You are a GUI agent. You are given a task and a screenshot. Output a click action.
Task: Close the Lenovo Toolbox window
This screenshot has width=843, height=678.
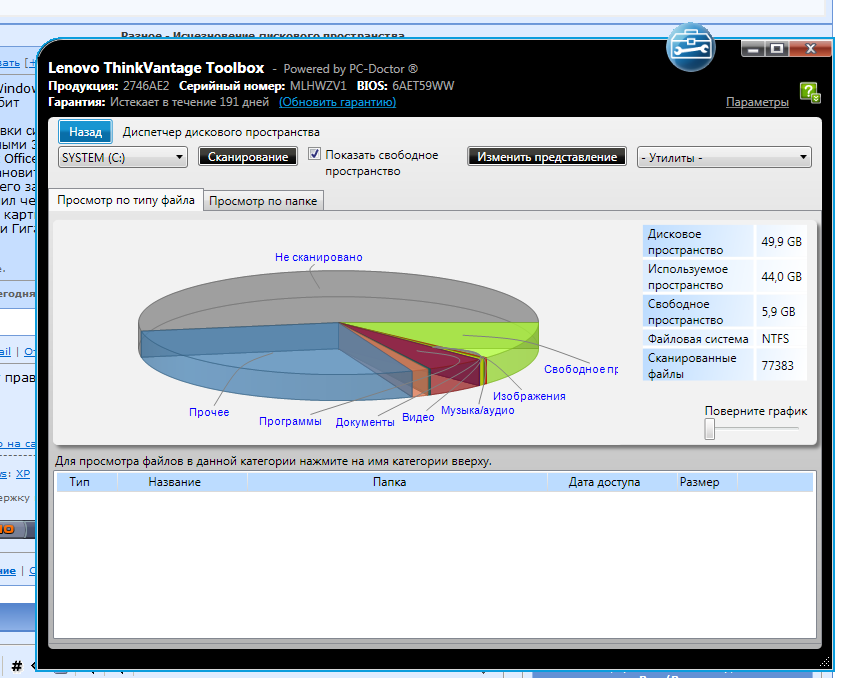[x=810, y=49]
